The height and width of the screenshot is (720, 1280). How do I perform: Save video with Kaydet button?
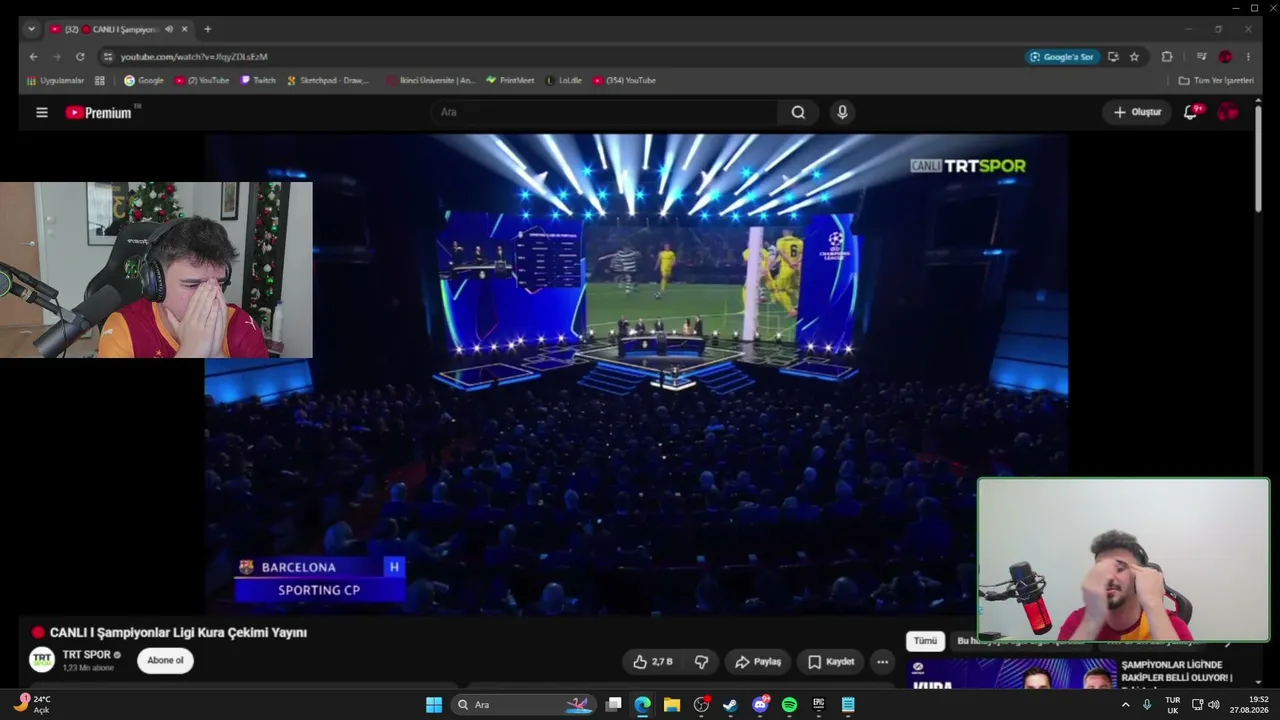point(831,662)
